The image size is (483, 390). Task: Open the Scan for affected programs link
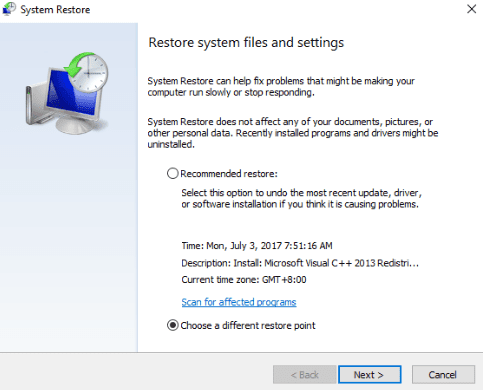tap(239, 302)
